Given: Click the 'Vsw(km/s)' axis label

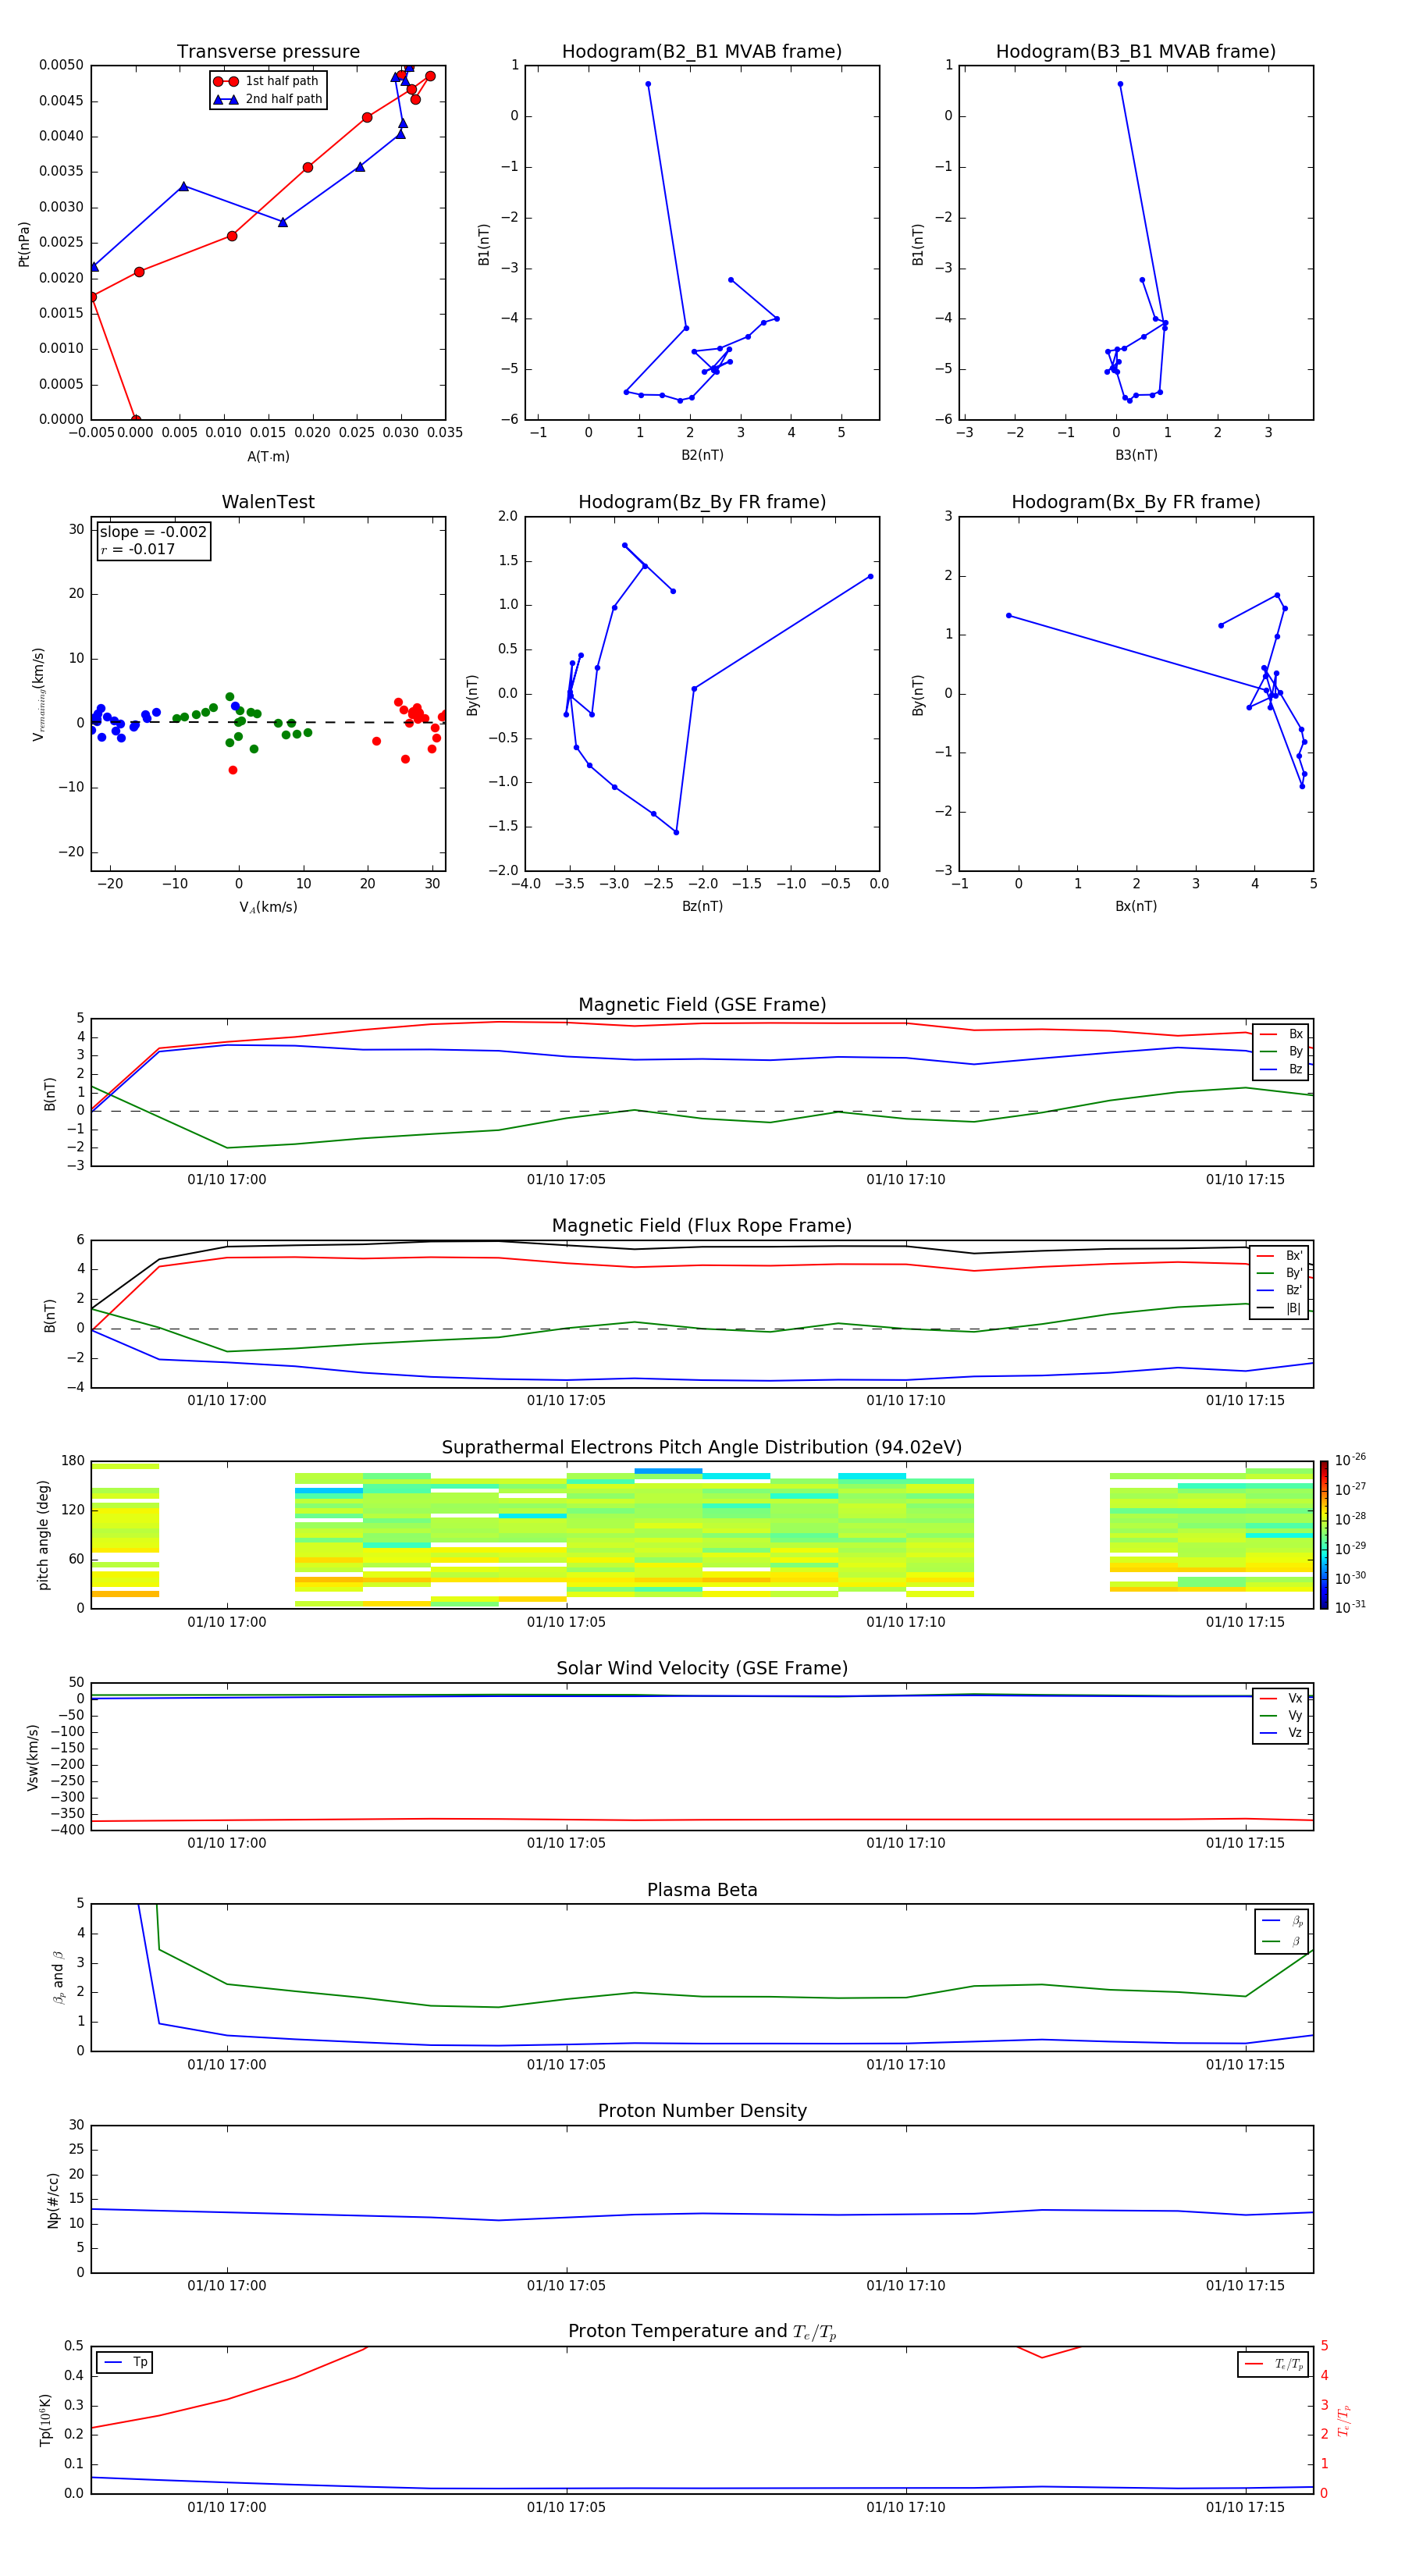Looking at the screenshot, I should 32,1757.
